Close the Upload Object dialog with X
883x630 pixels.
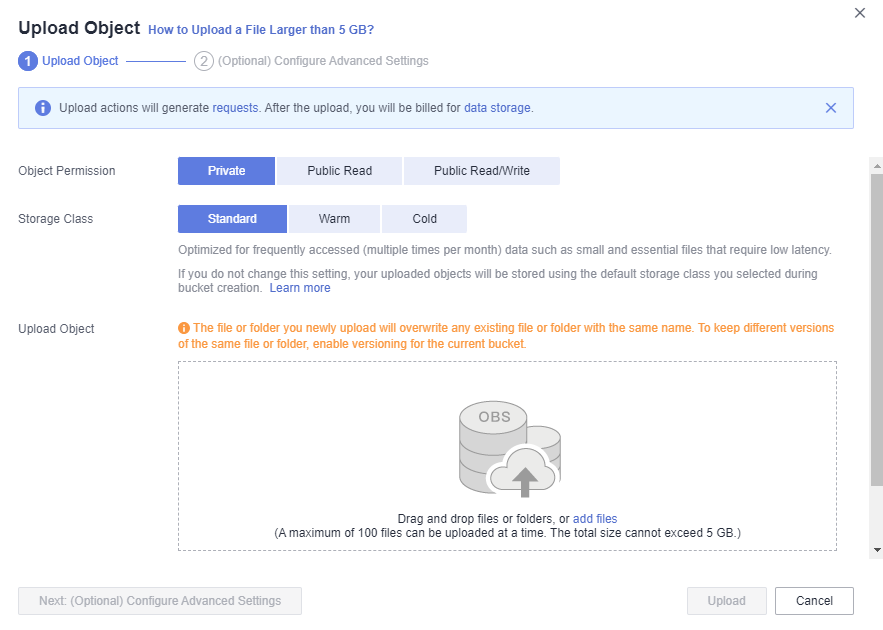(x=859, y=13)
